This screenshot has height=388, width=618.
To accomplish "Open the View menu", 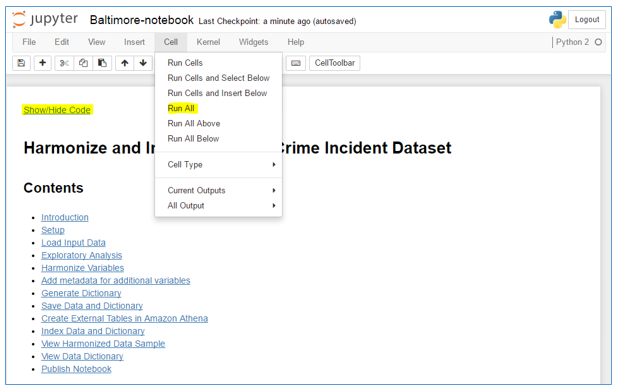I will click(x=97, y=42).
